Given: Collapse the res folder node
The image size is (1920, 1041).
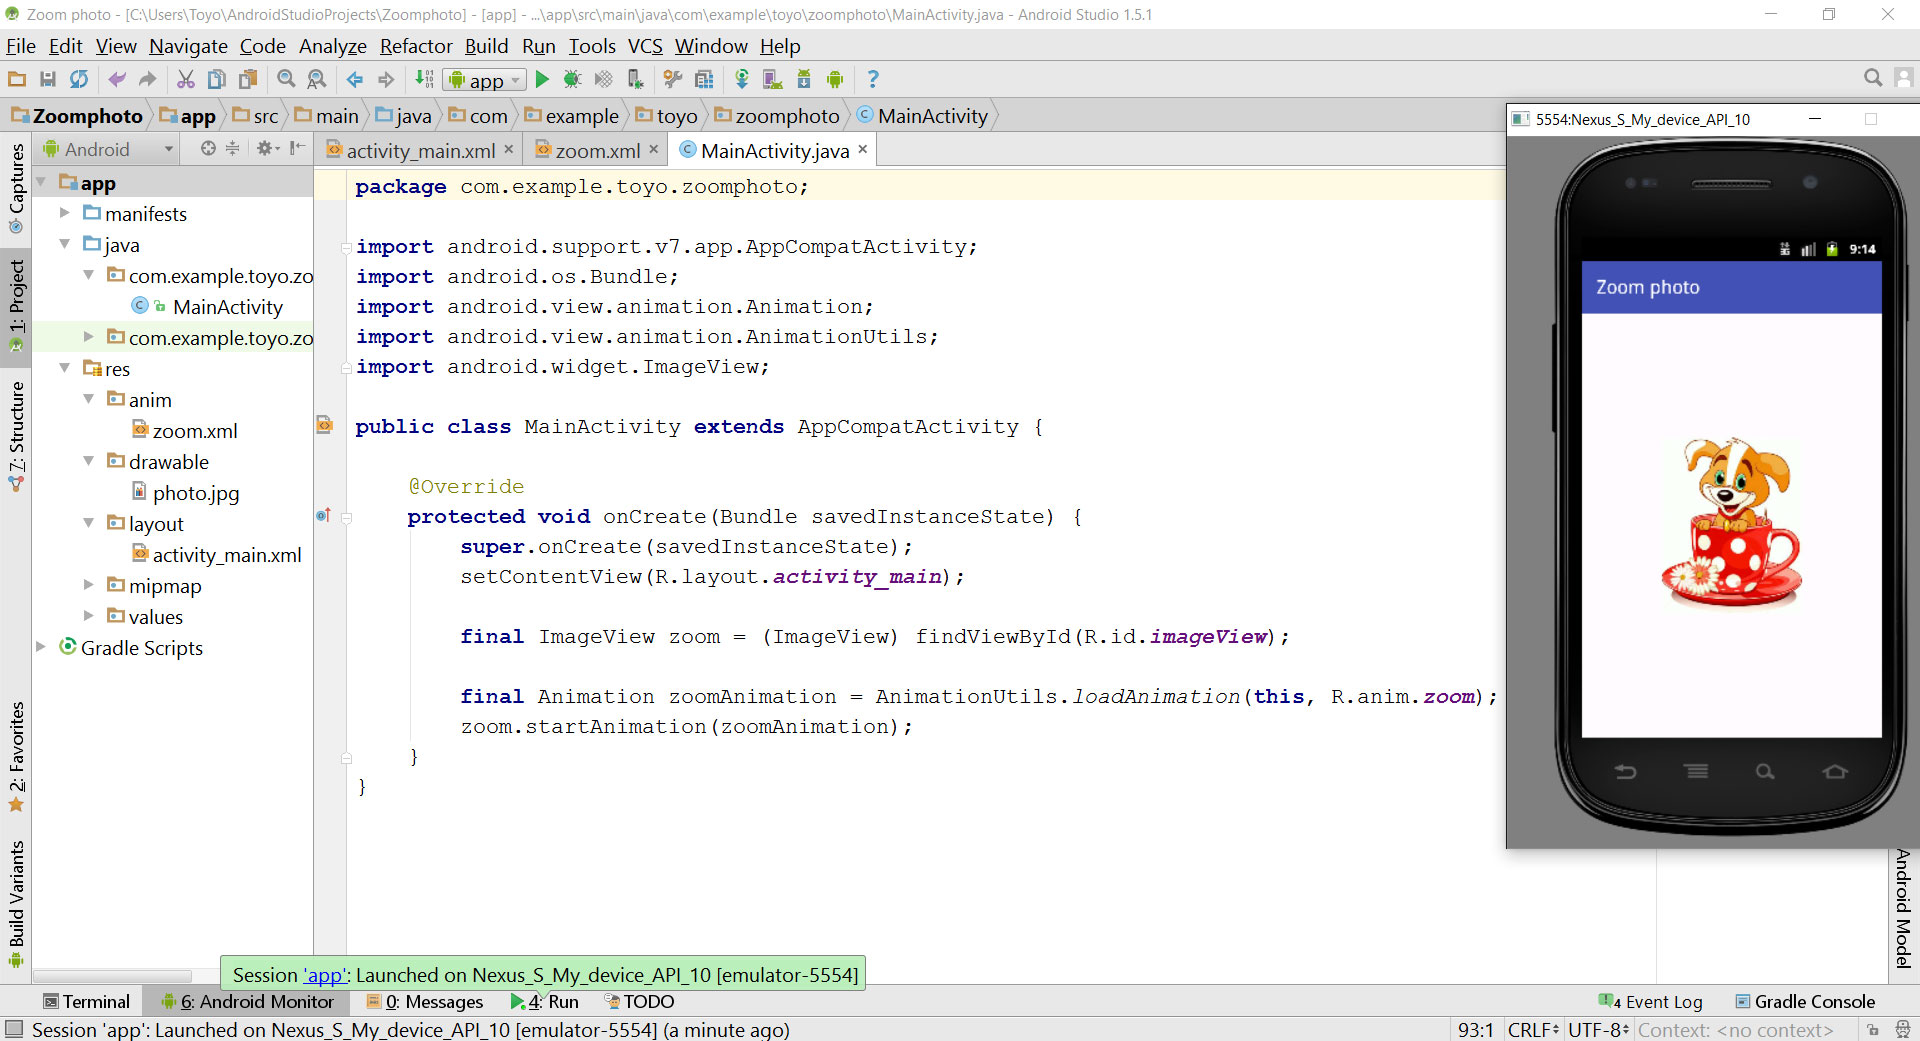Looking at the screenshot, I should pyautogui.click(x=65, y=368).
